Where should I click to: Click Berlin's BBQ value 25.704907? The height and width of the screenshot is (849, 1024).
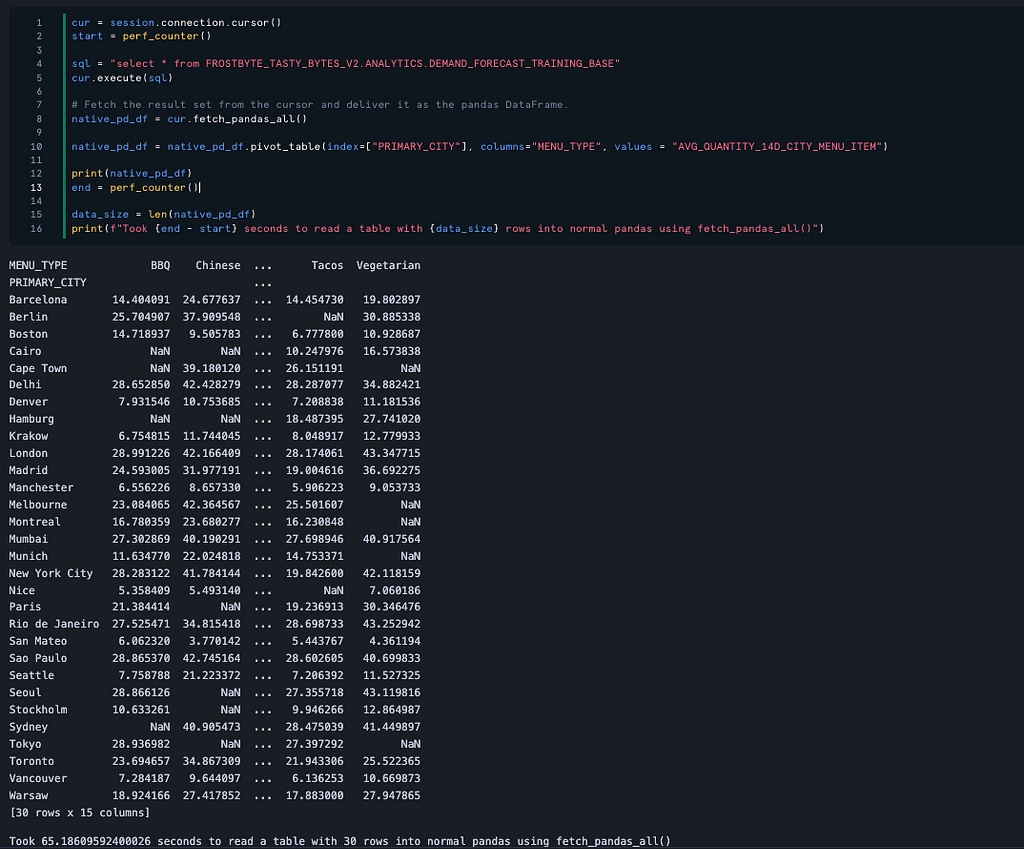pos(141,317)
